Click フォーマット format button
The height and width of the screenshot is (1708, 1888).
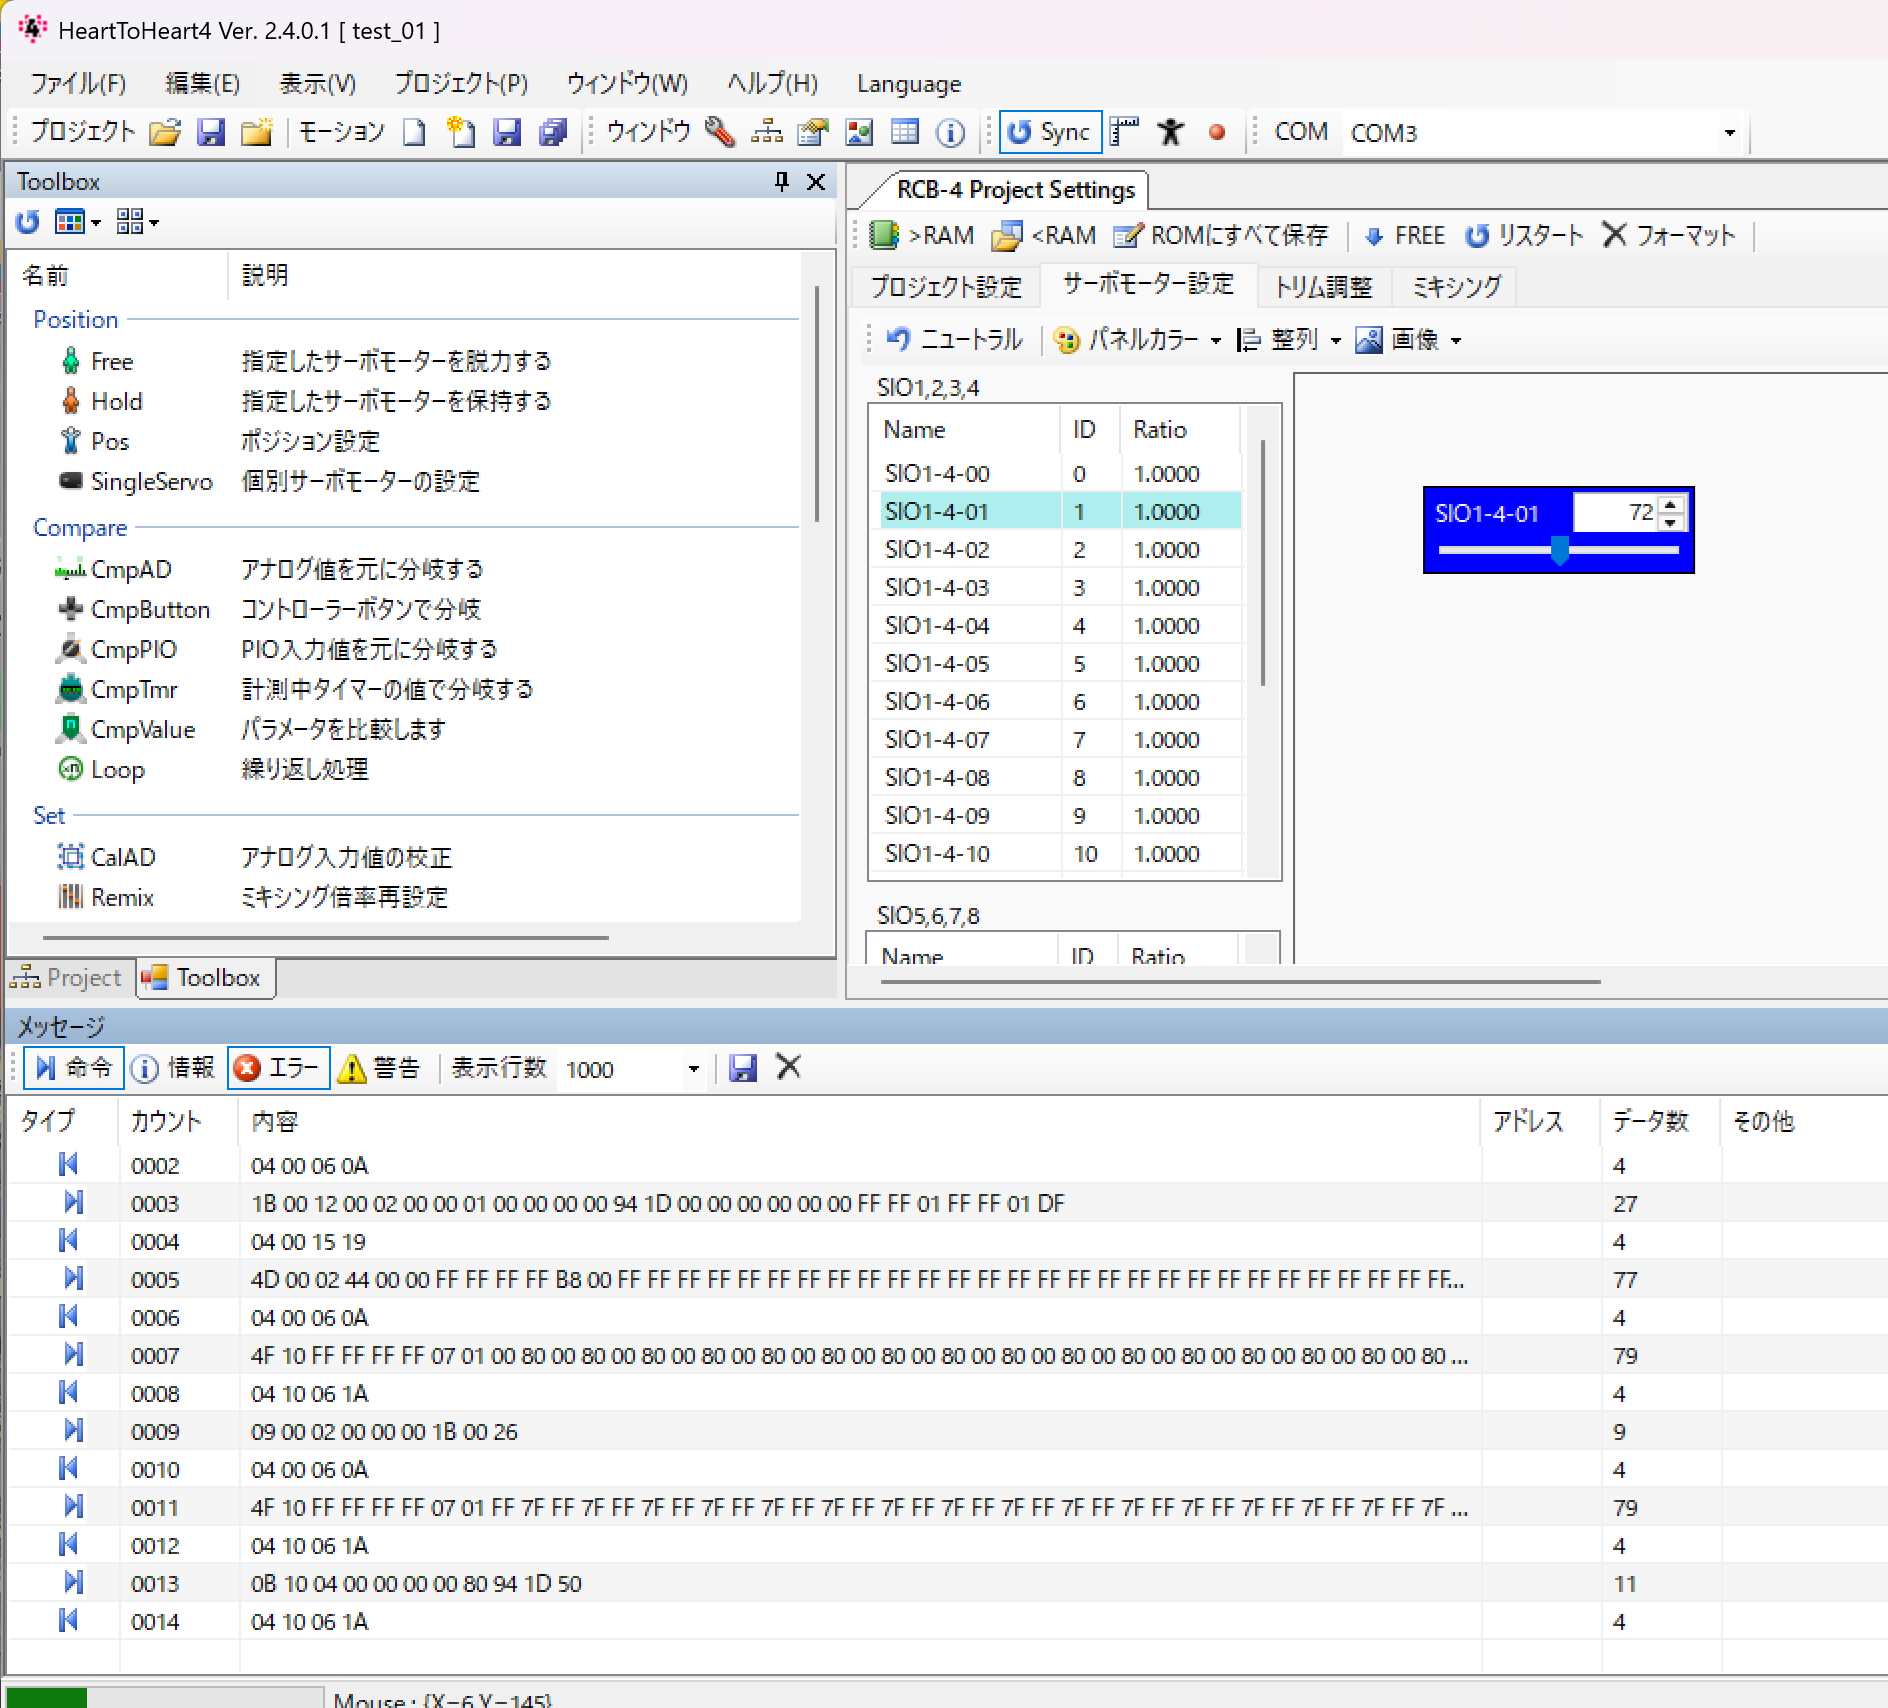(1668, 235)
